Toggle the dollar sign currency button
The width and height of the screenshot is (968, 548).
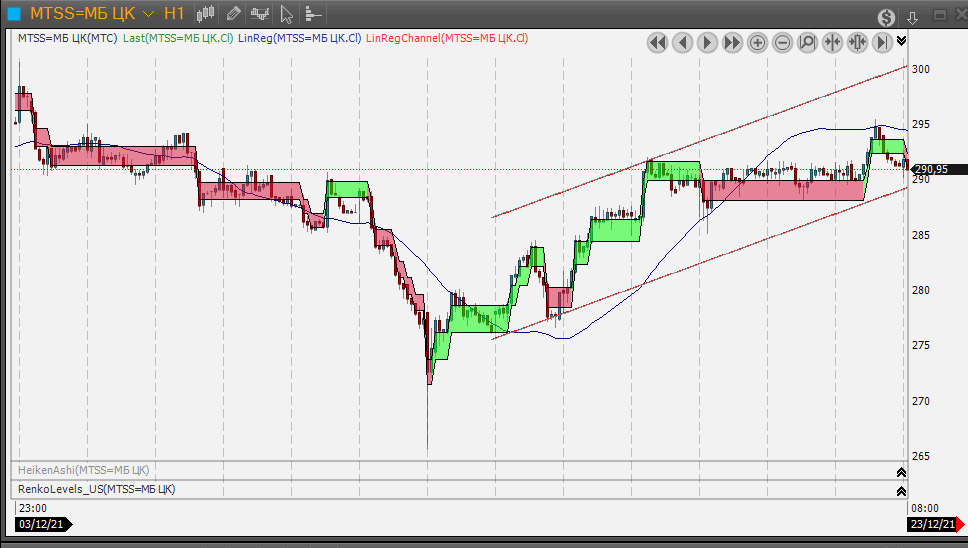coord(886,17)
